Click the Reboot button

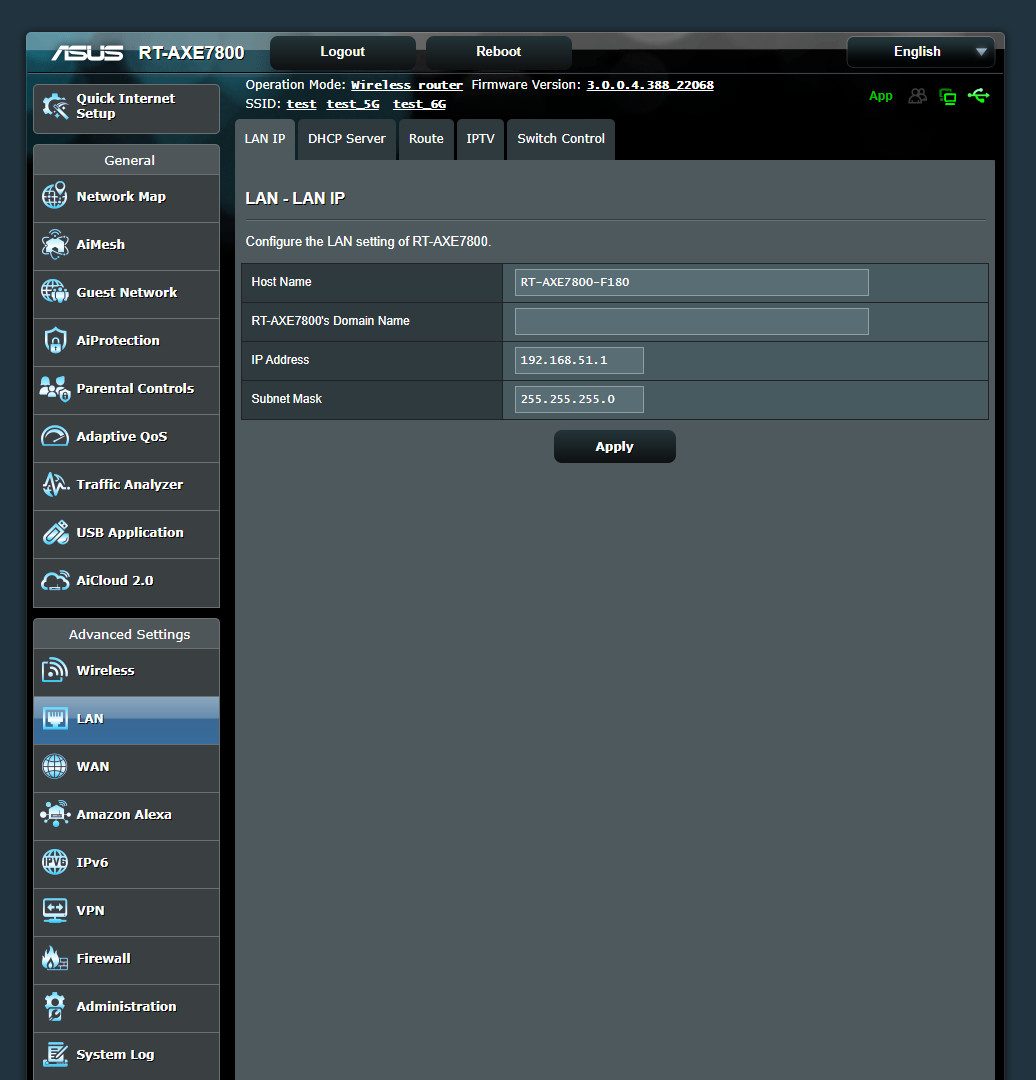coord(499,52)
